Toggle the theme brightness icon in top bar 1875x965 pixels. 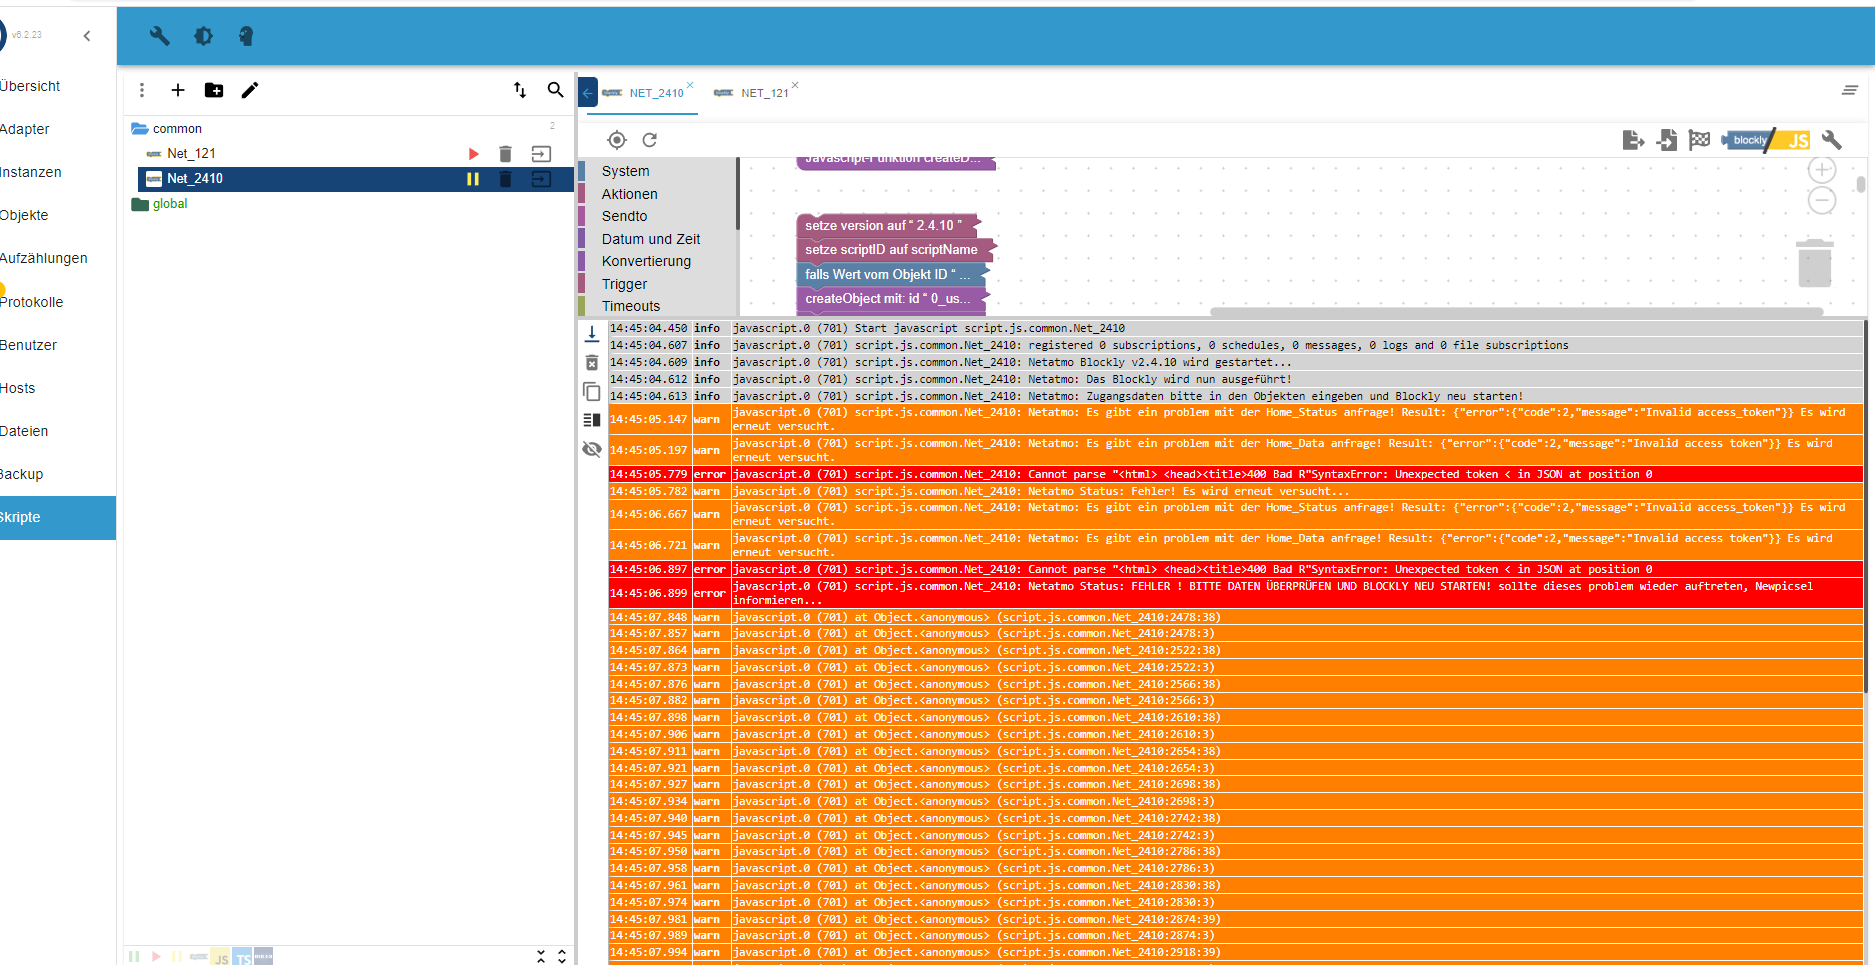tap(203, 36)
